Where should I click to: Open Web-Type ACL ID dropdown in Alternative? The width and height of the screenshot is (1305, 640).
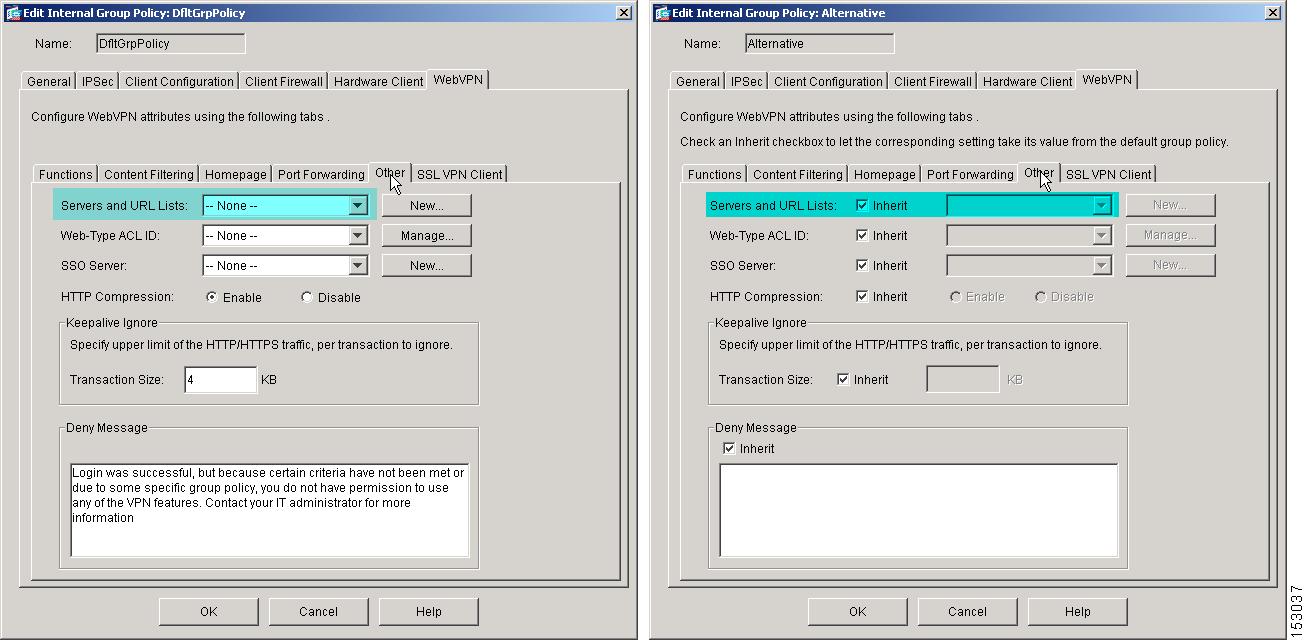(1102, 235)
